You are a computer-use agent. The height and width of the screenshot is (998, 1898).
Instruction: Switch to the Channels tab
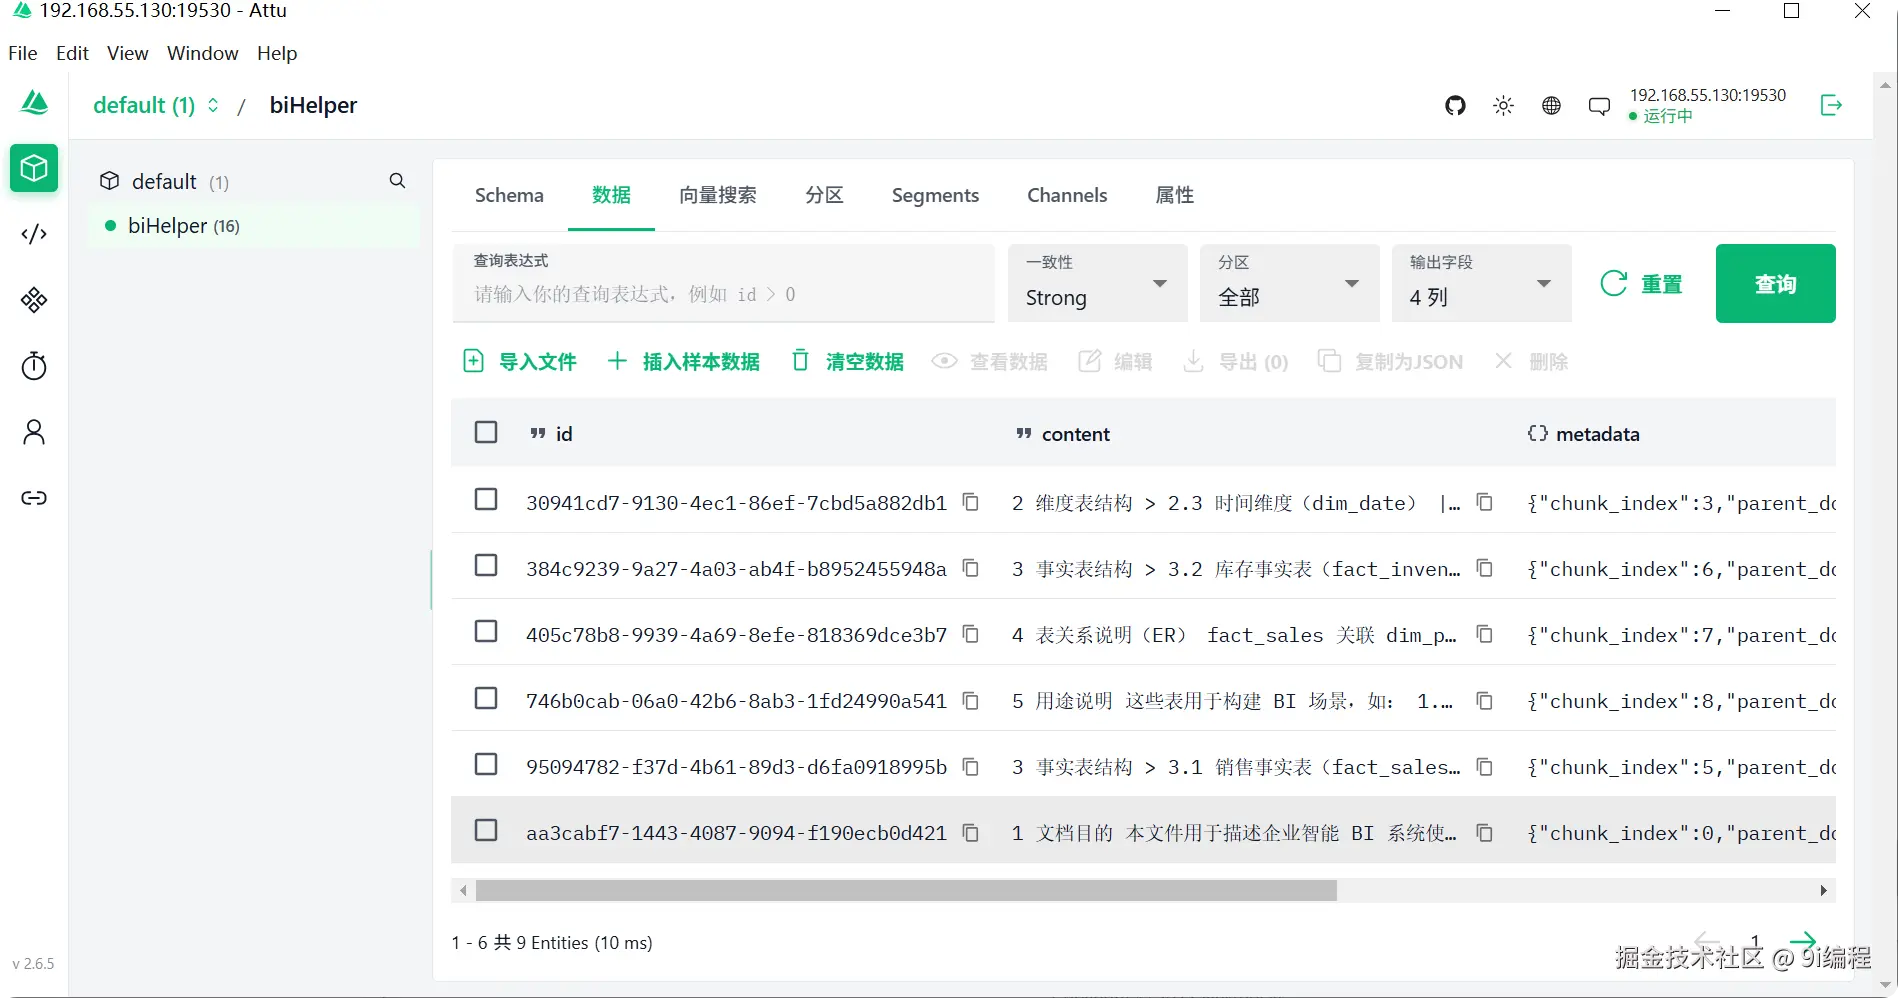click(1067, 195)
